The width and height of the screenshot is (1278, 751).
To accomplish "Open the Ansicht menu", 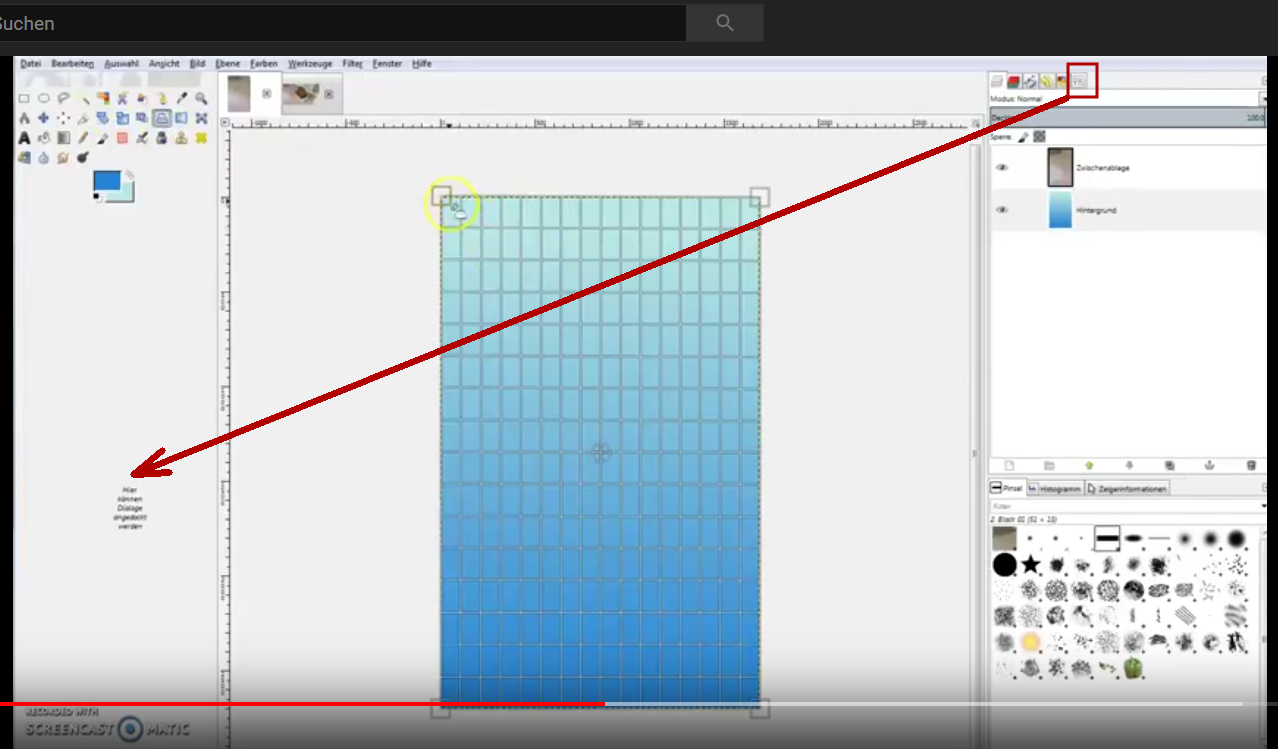I will click(164, 64).
